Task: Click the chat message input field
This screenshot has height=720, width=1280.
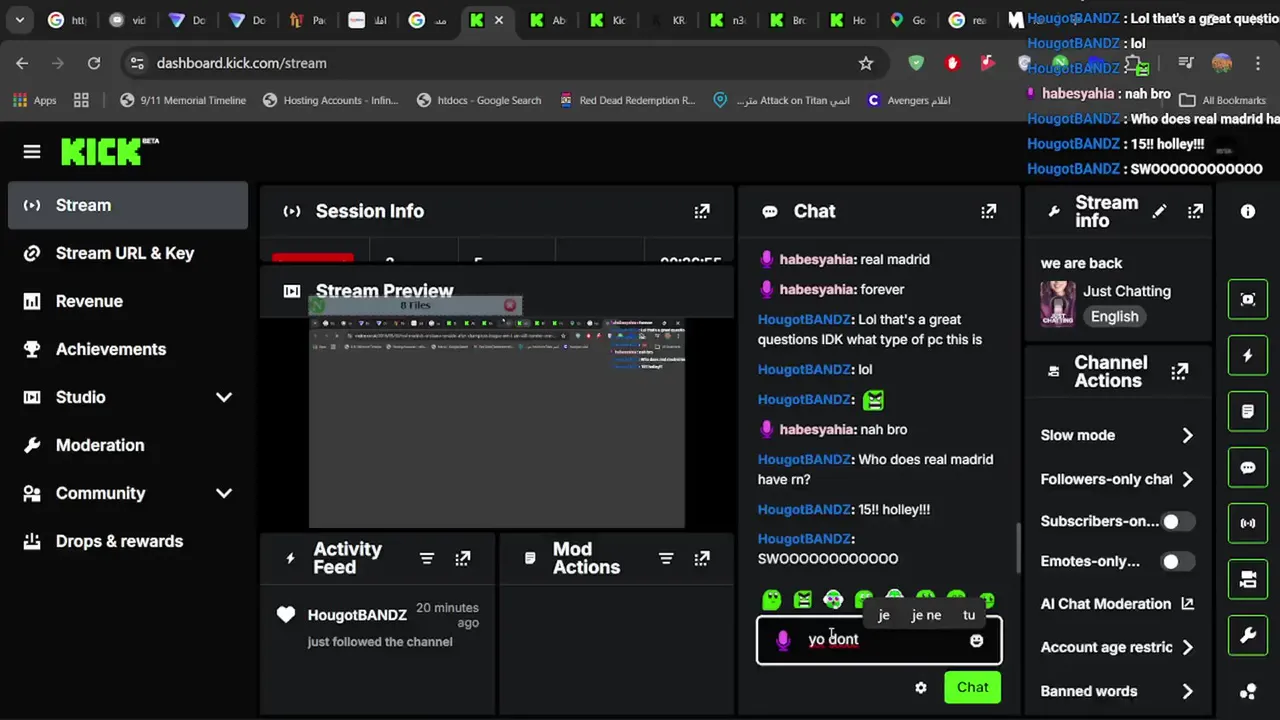Action: click(x=880, y=640)
